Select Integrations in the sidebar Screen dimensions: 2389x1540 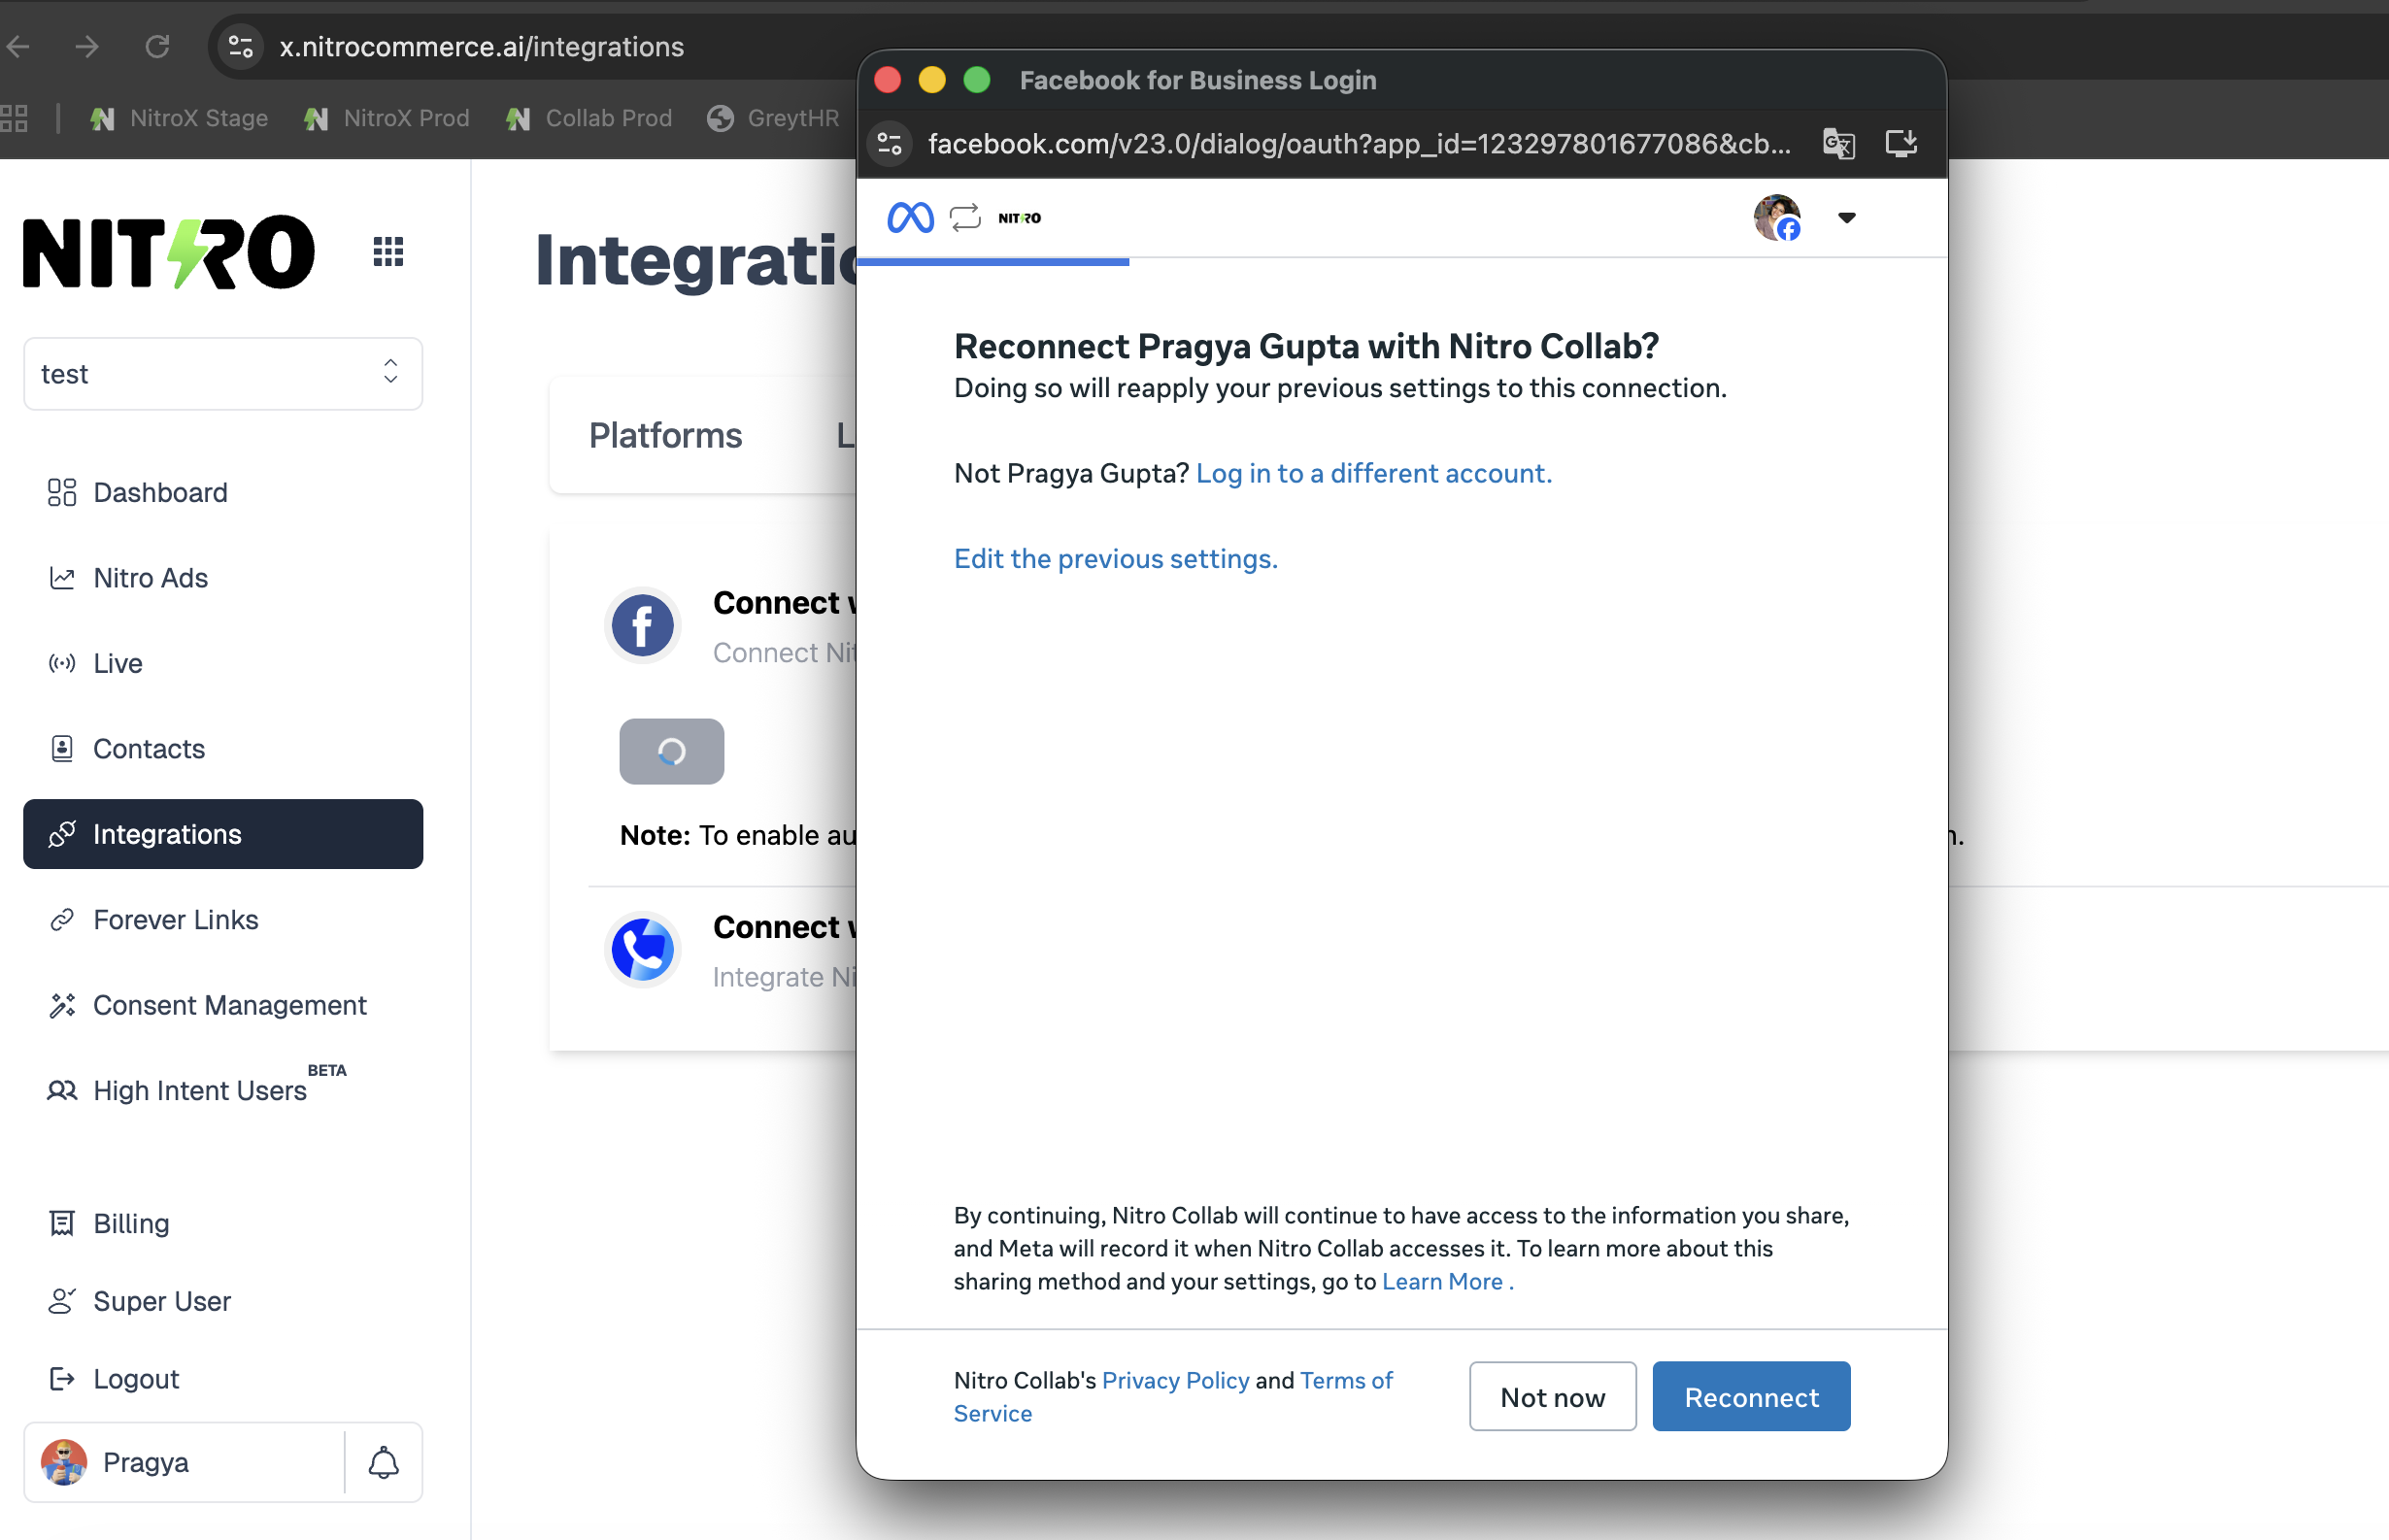[223, 834]
